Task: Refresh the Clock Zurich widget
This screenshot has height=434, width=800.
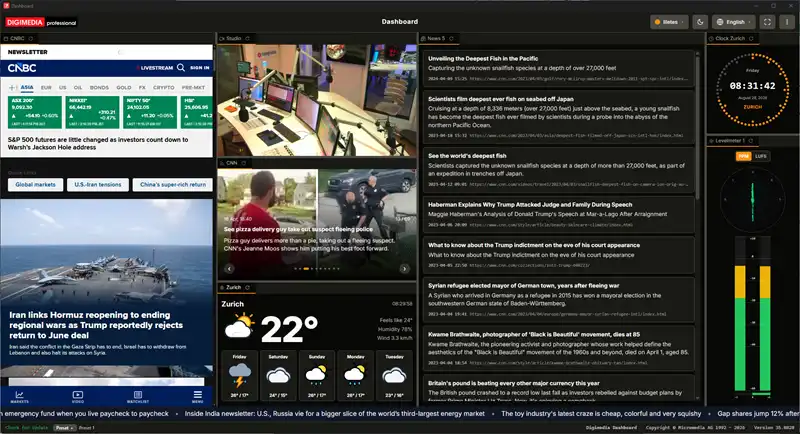Action: [751, 38]
